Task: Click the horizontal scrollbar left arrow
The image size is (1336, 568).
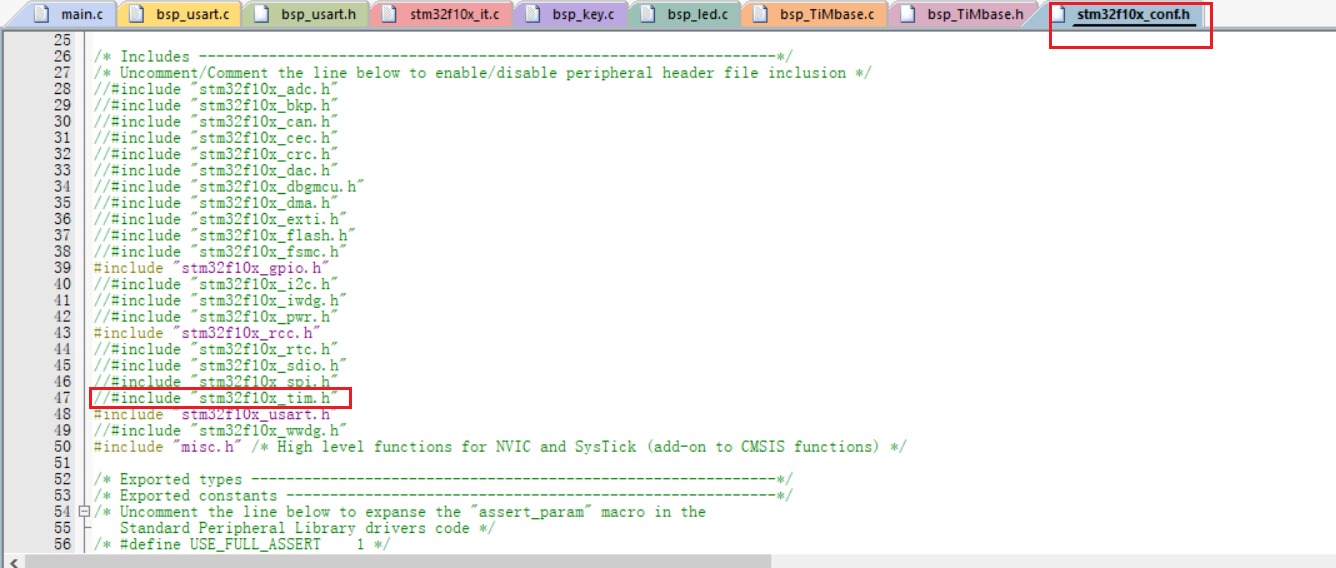Action: click(11, 561)
